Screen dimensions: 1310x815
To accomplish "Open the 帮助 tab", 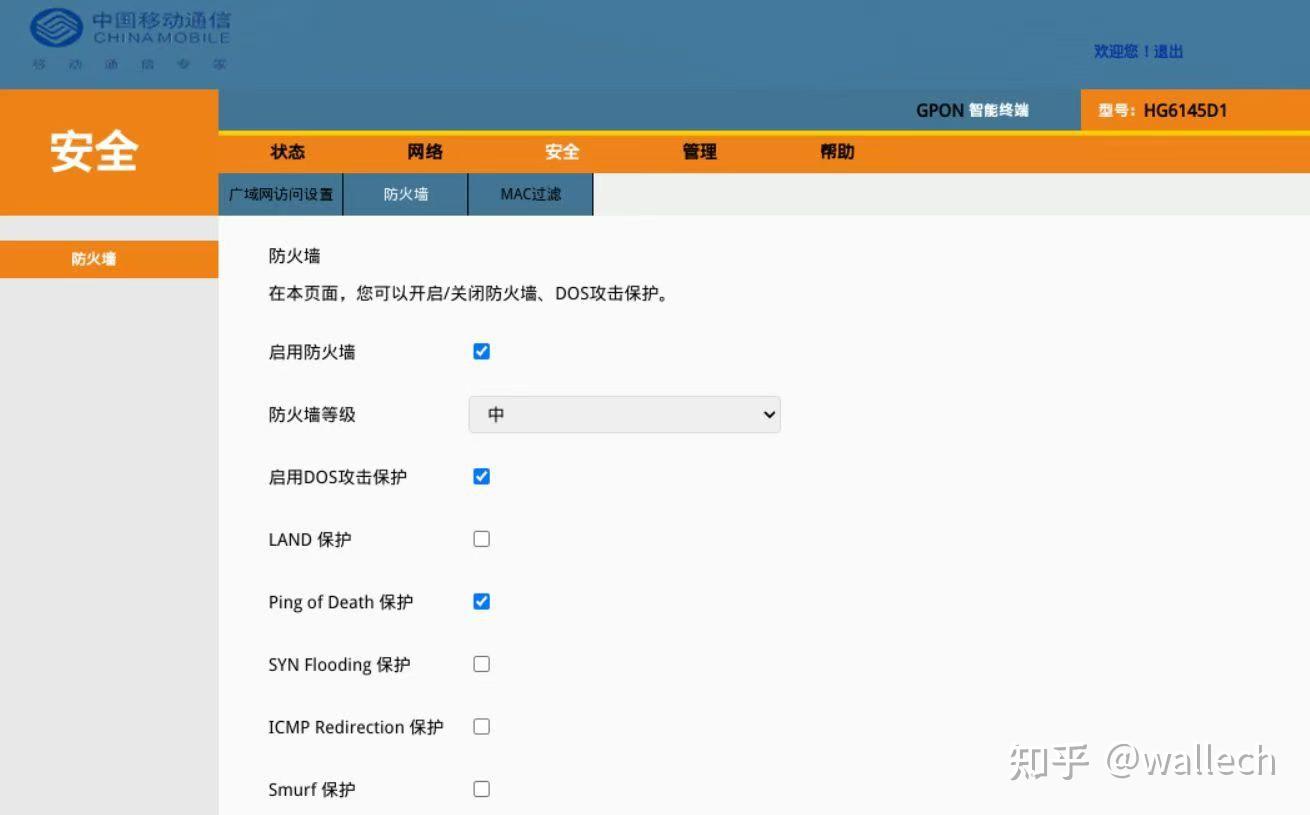I will click(836, 152).
